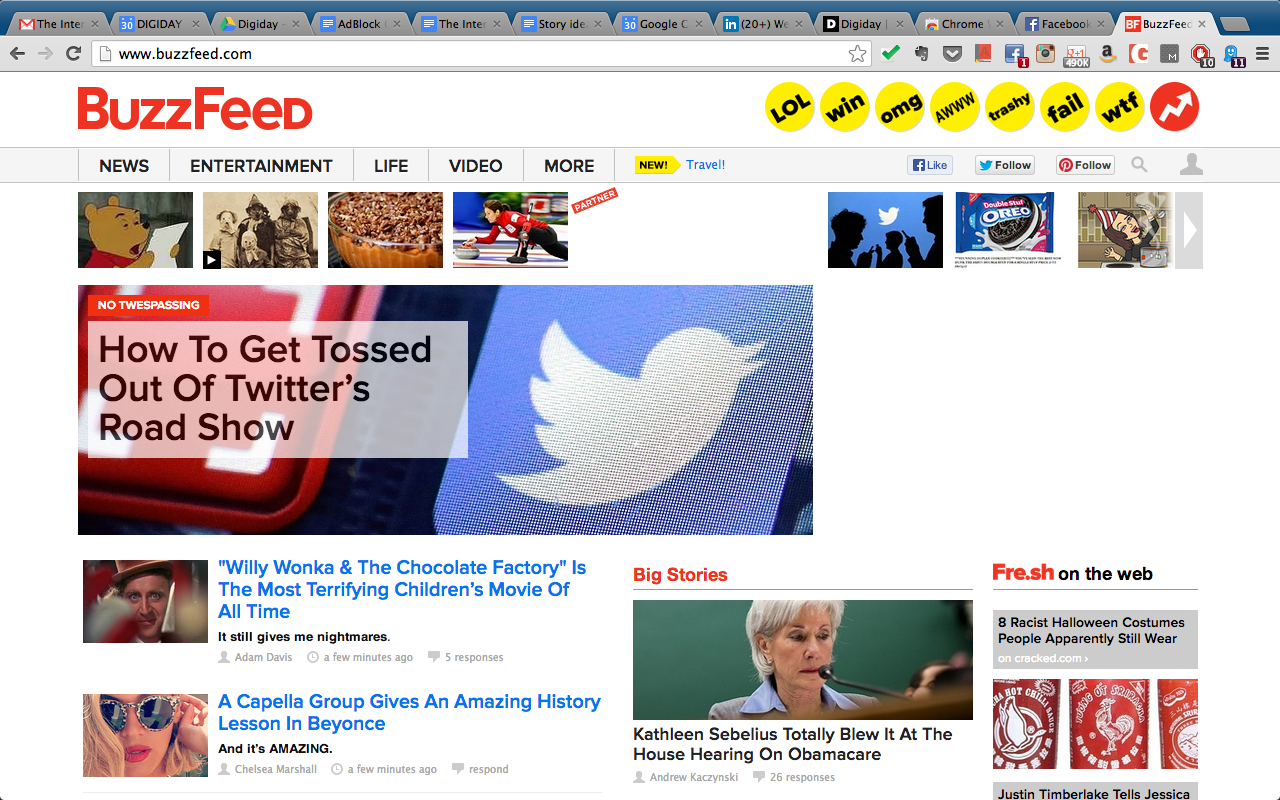
Task: Open the AdBlock stop-hand extension
Action: click(1201, 54)
